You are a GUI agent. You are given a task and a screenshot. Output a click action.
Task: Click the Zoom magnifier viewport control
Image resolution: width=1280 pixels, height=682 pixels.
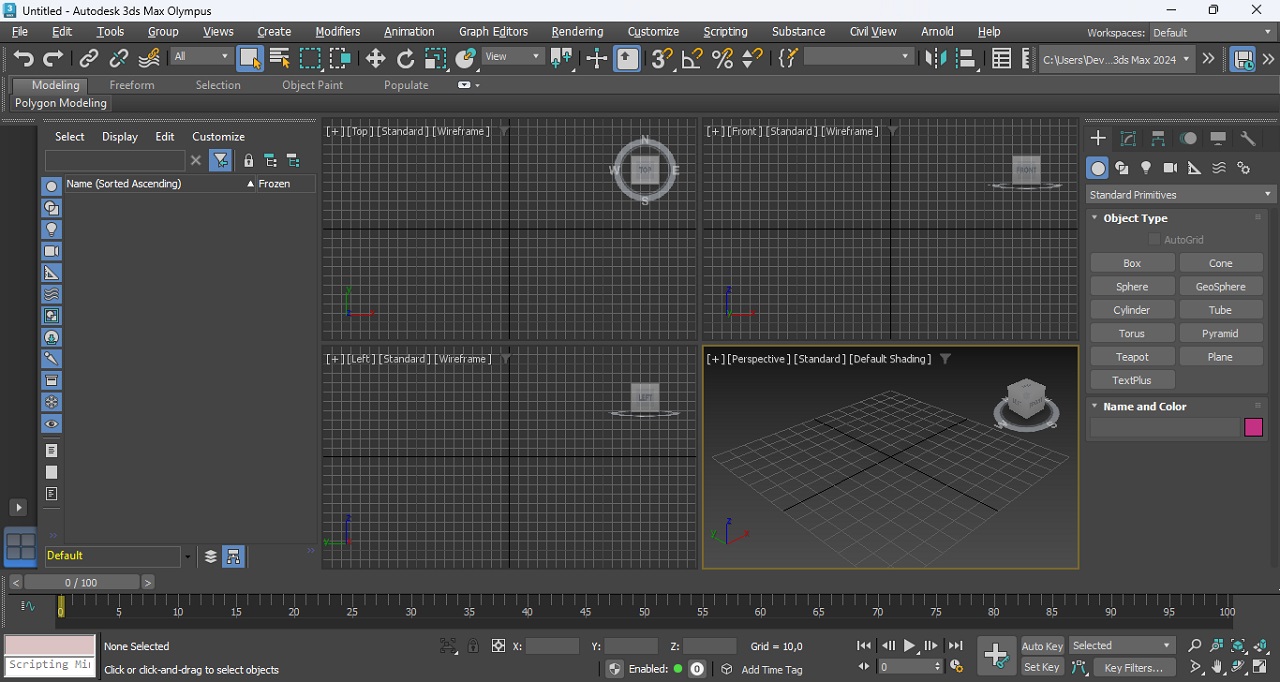pyautogui.click(x=1194, y=646)
